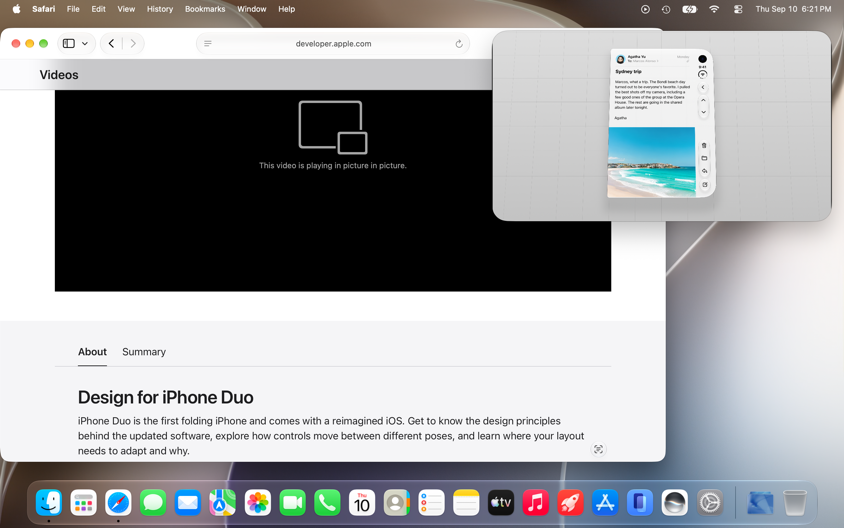Open the Time Machine menu bar icon

pos(666,9)
